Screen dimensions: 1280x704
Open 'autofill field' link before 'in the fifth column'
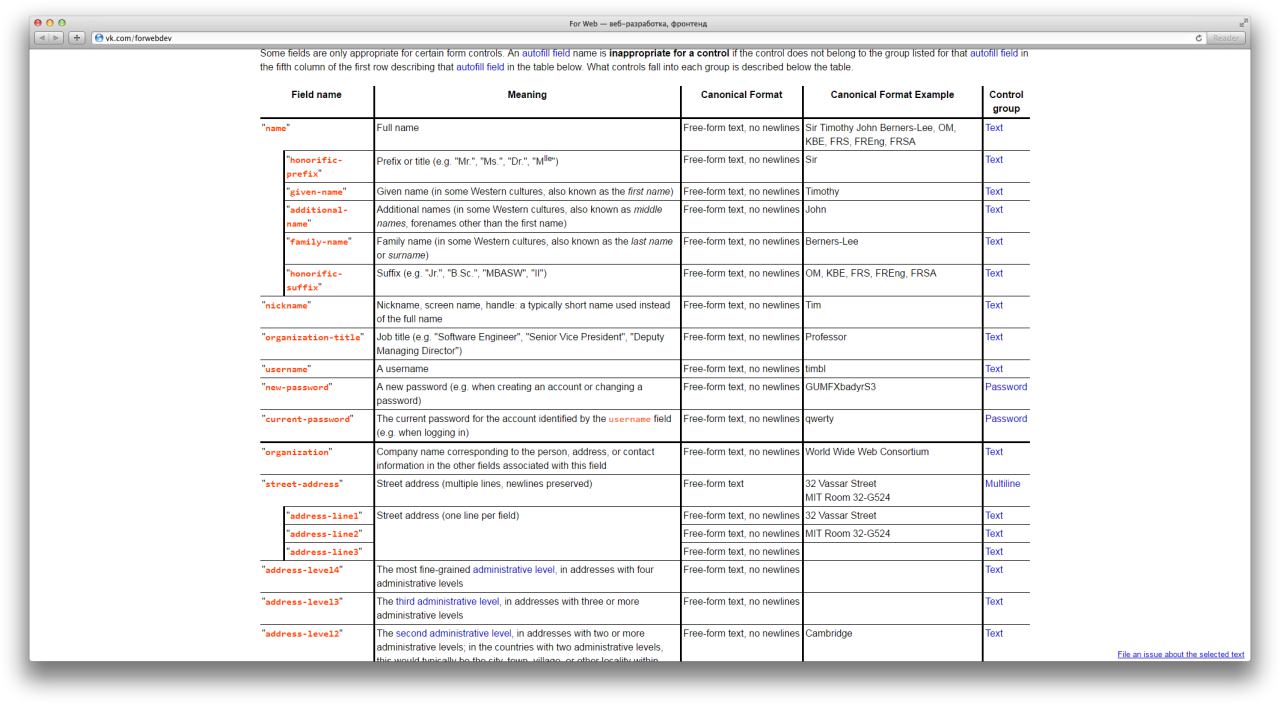point(994,53)
